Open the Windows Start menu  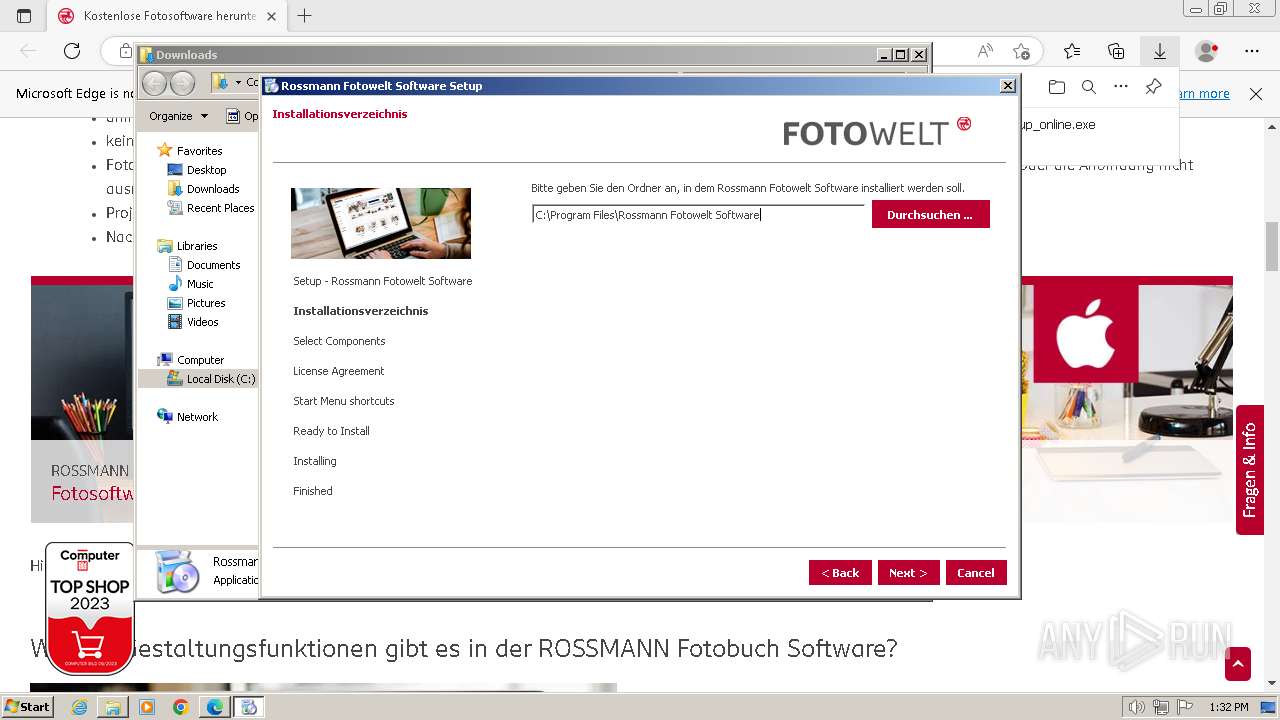27,707
